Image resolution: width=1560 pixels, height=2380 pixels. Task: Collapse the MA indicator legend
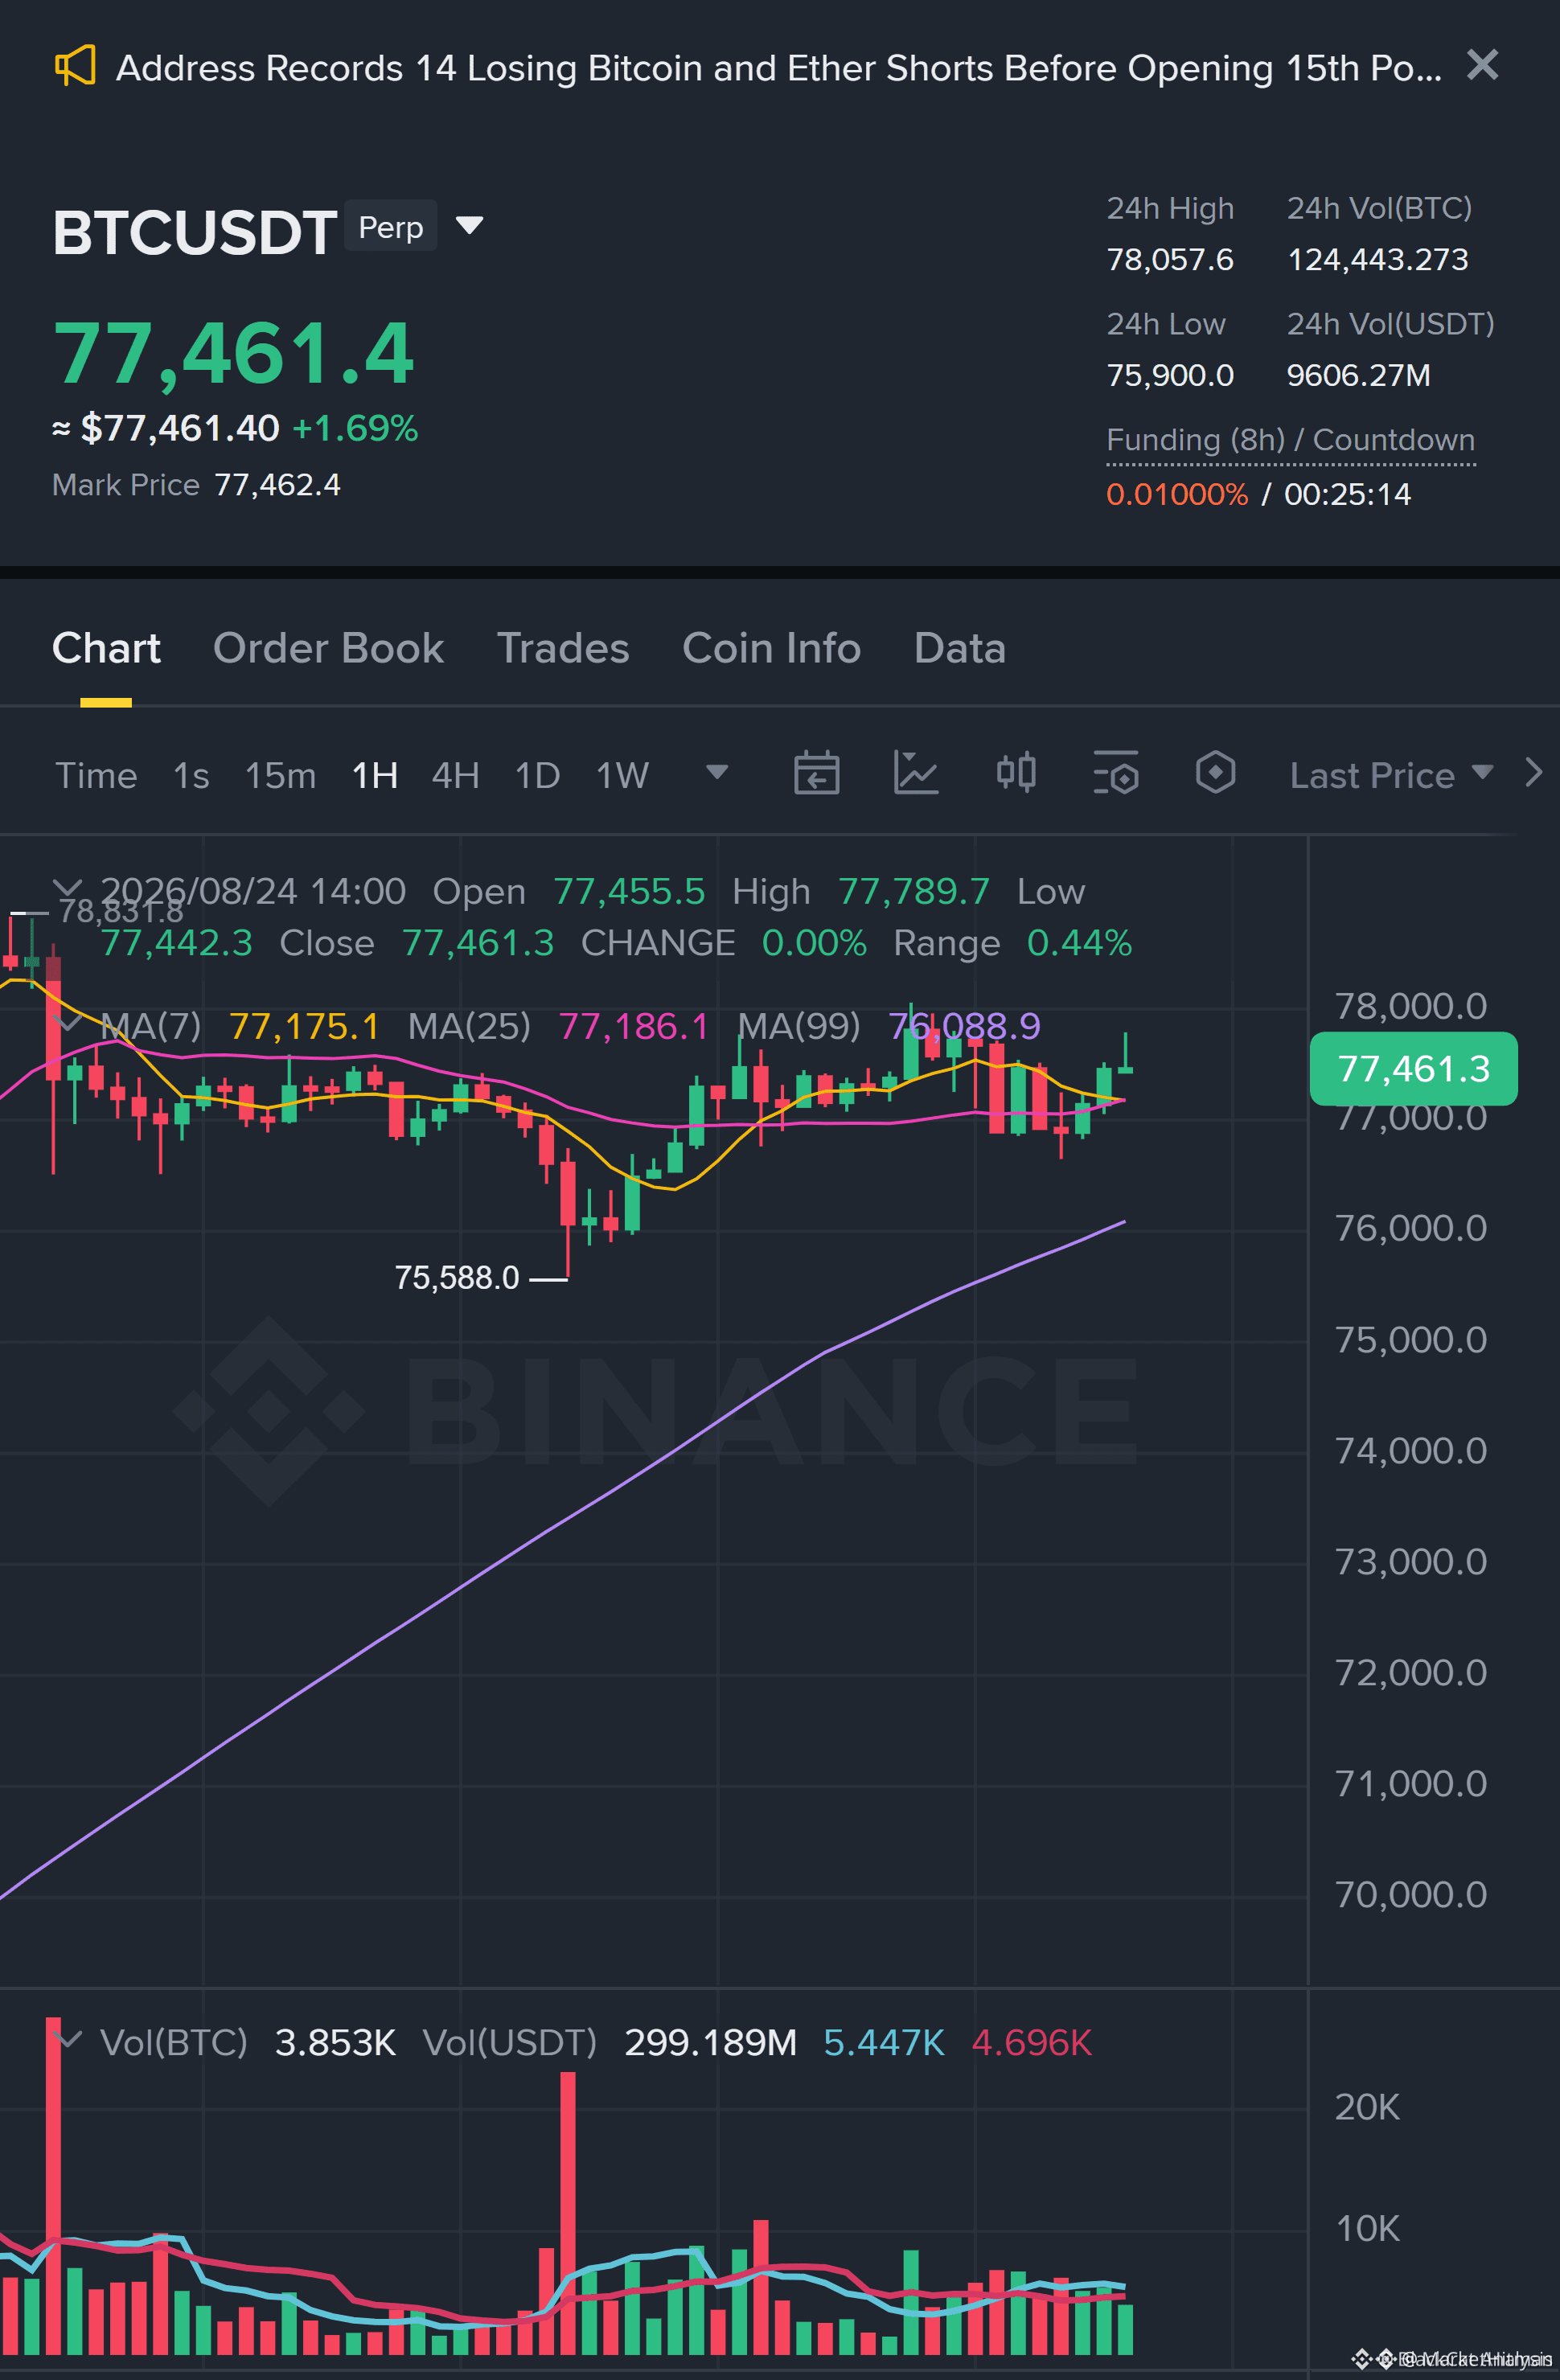click(68, 1024)
